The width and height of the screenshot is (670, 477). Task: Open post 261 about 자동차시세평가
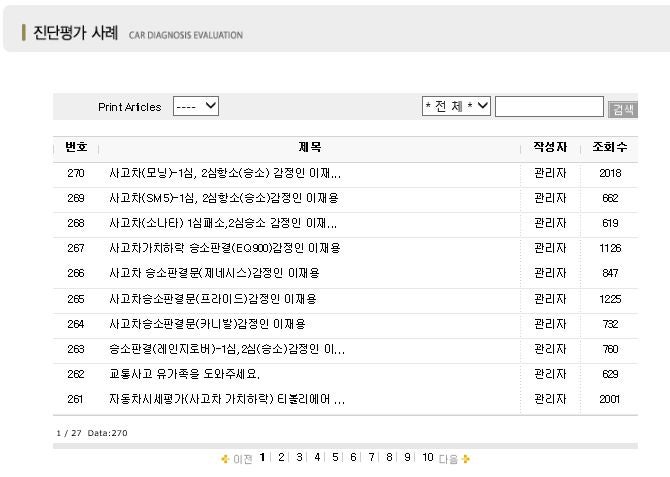226,399
